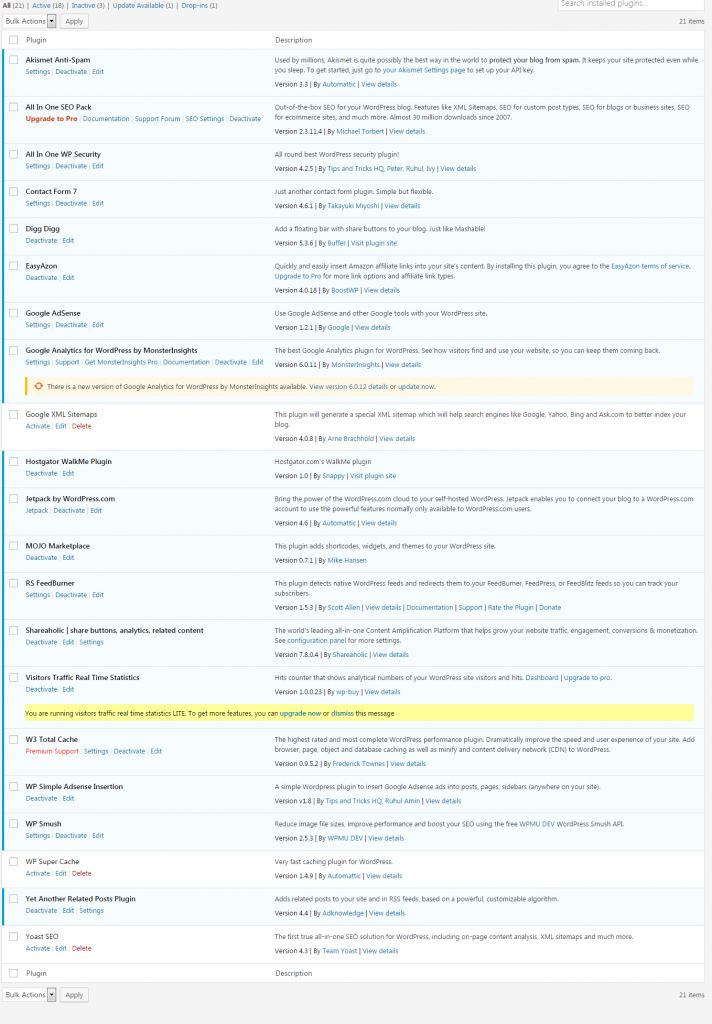Filter plugins by Inactive (3)
The image size is (712, 1024).
click(88, 5)
